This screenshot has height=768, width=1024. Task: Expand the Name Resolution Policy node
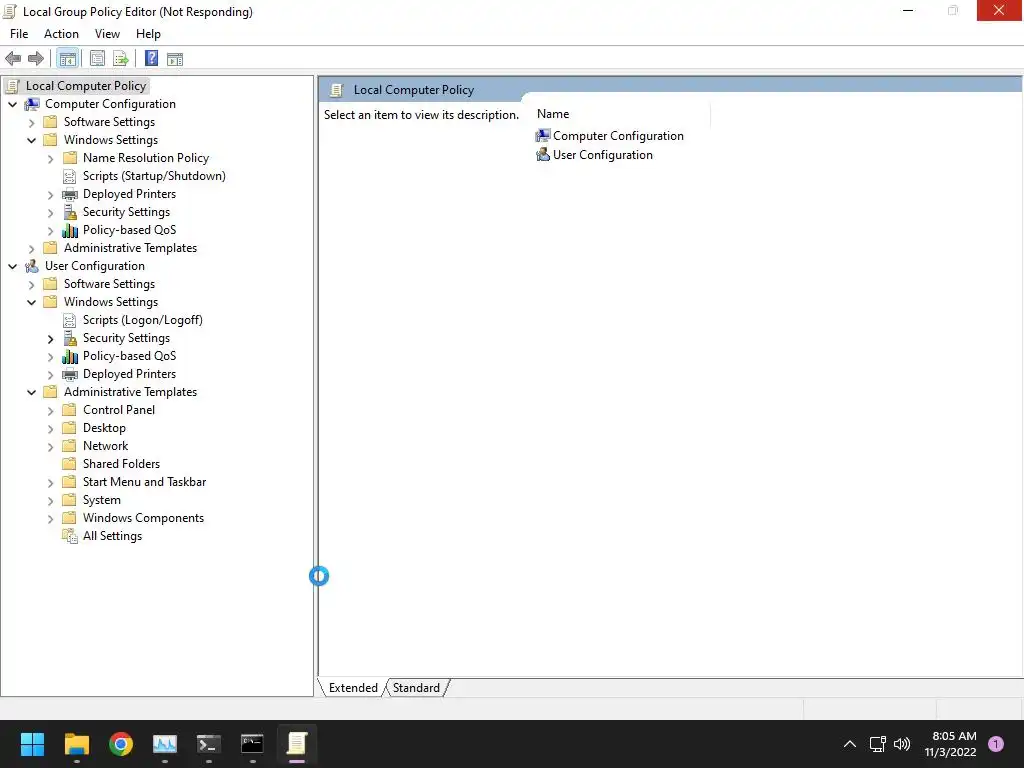pyautogui.click(x=50, y=158)
